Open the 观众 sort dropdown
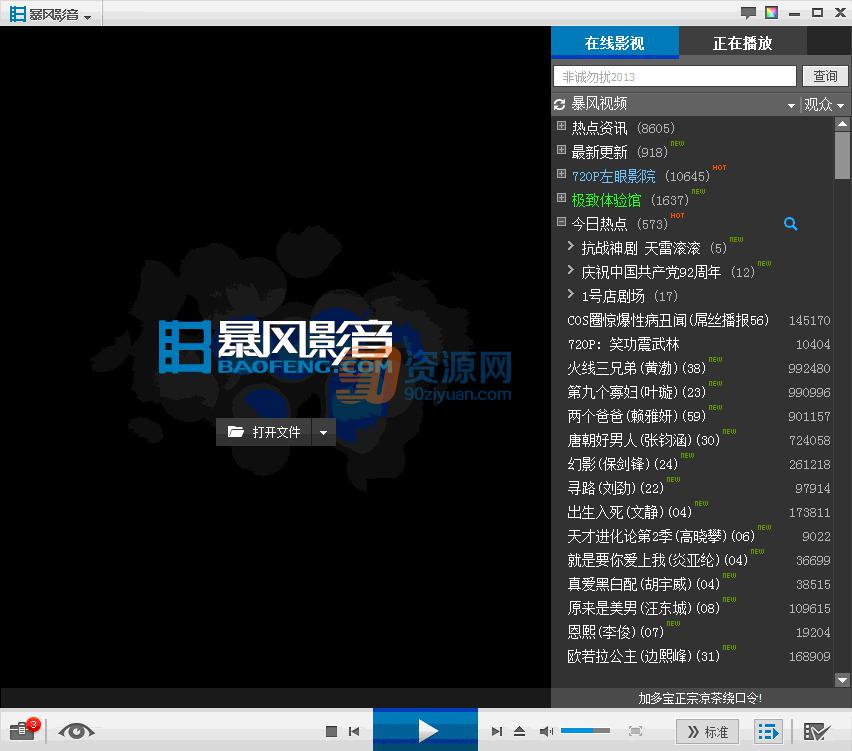 click(824, 104)
